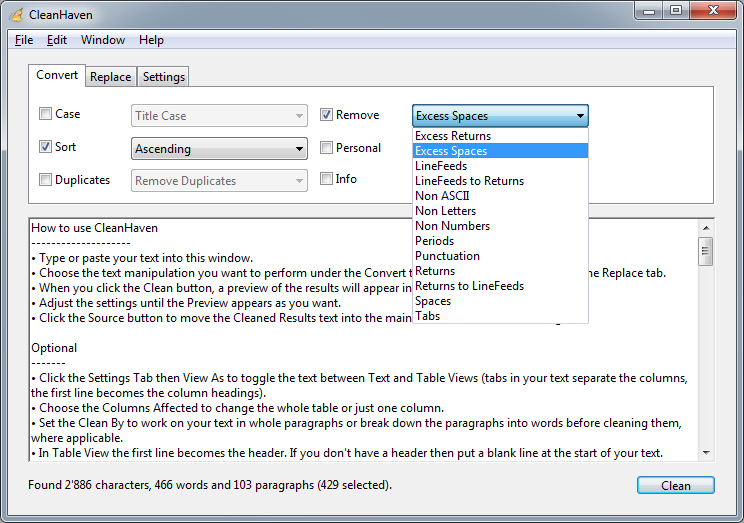Image resolution: width=744 pixels, height=523 pixels.
Task: Maximize the CleanHaven window
Action: click(676, 10)
